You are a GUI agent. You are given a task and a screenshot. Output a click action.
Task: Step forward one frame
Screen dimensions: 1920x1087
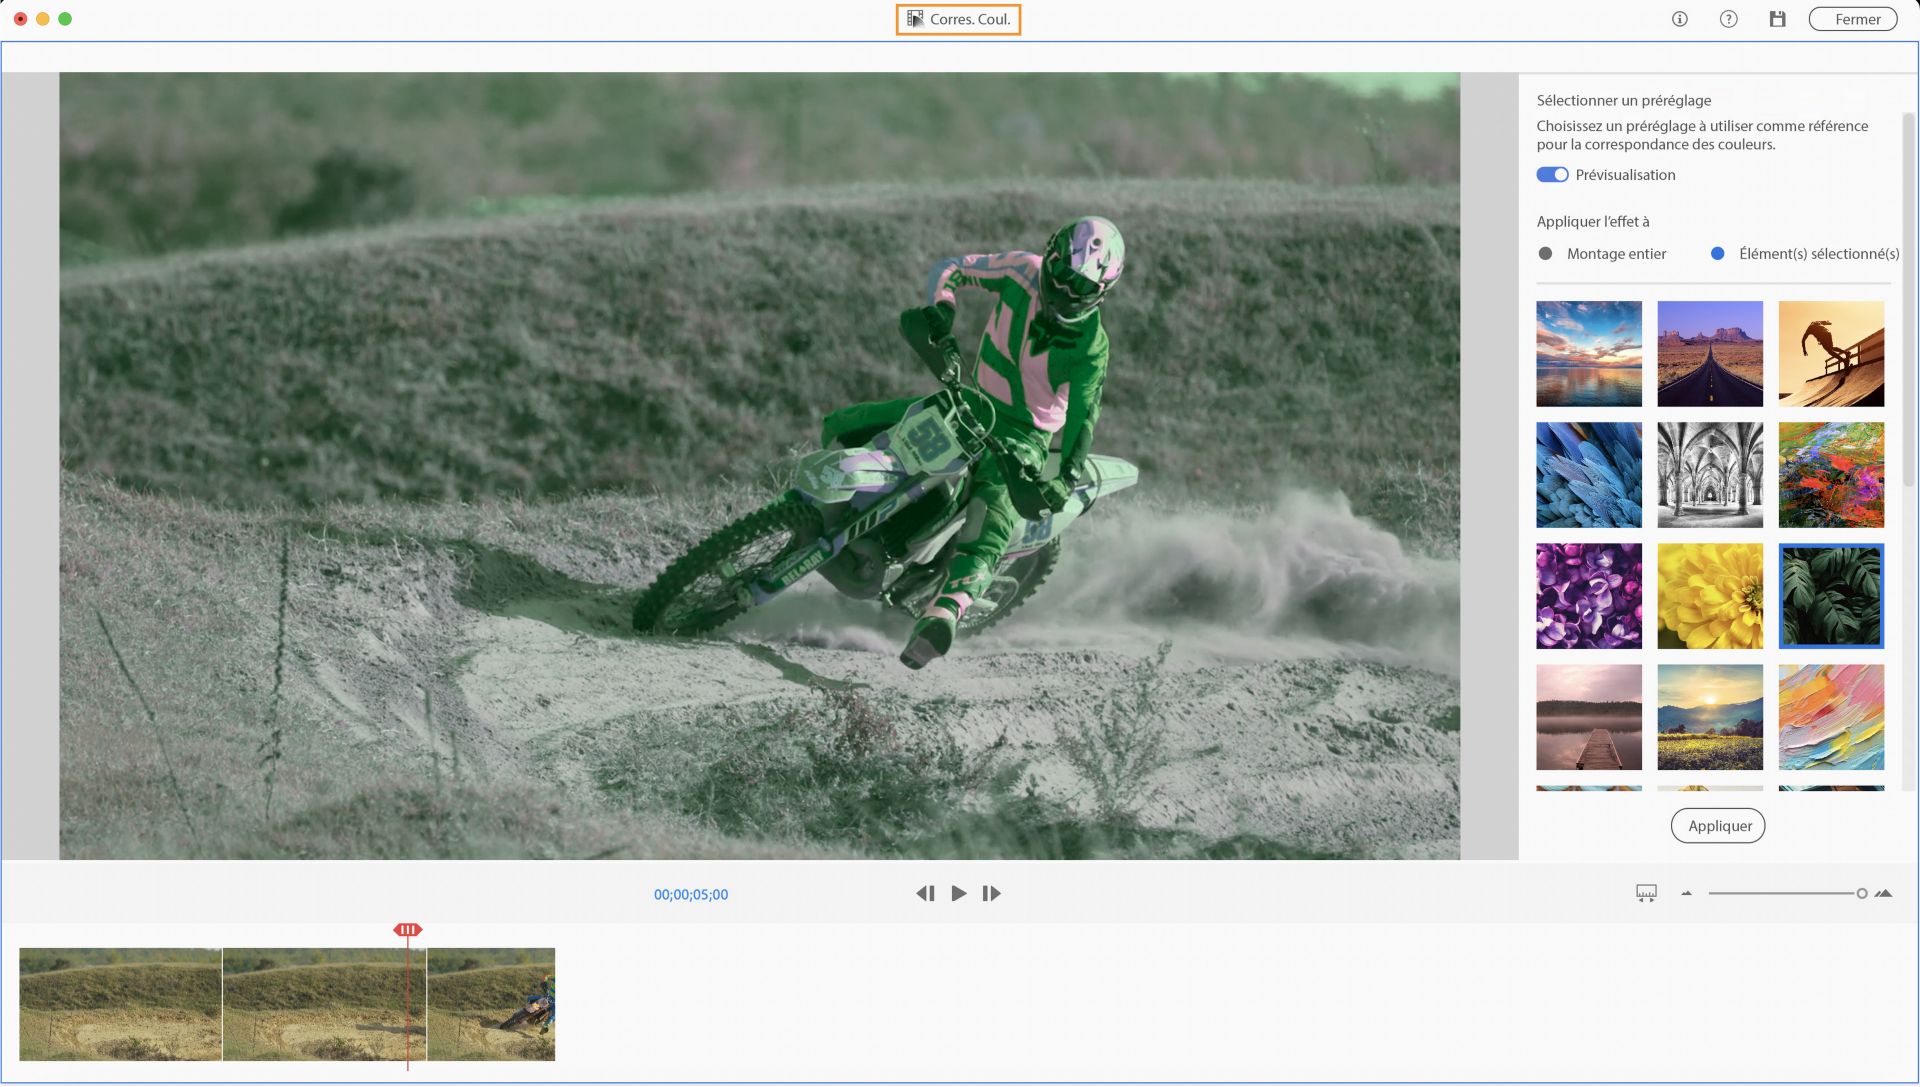[991, 894]
